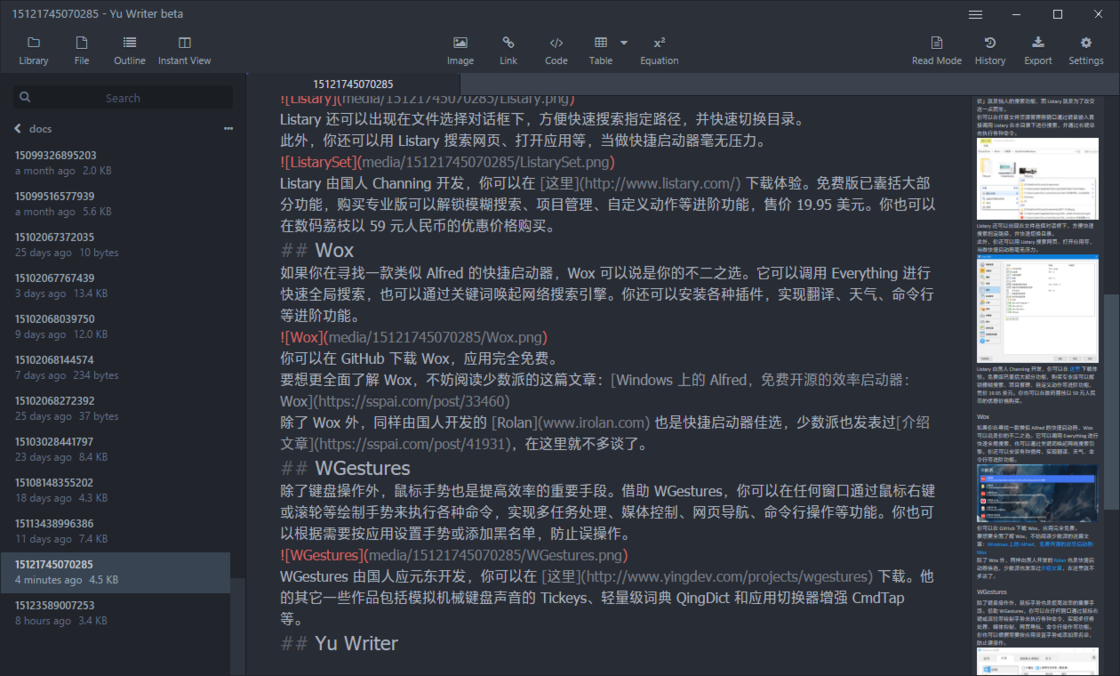Screen dimensions: 1120x676
Task: Click the sspai.com/post/33460 link
Action: (x=411, y=402)
